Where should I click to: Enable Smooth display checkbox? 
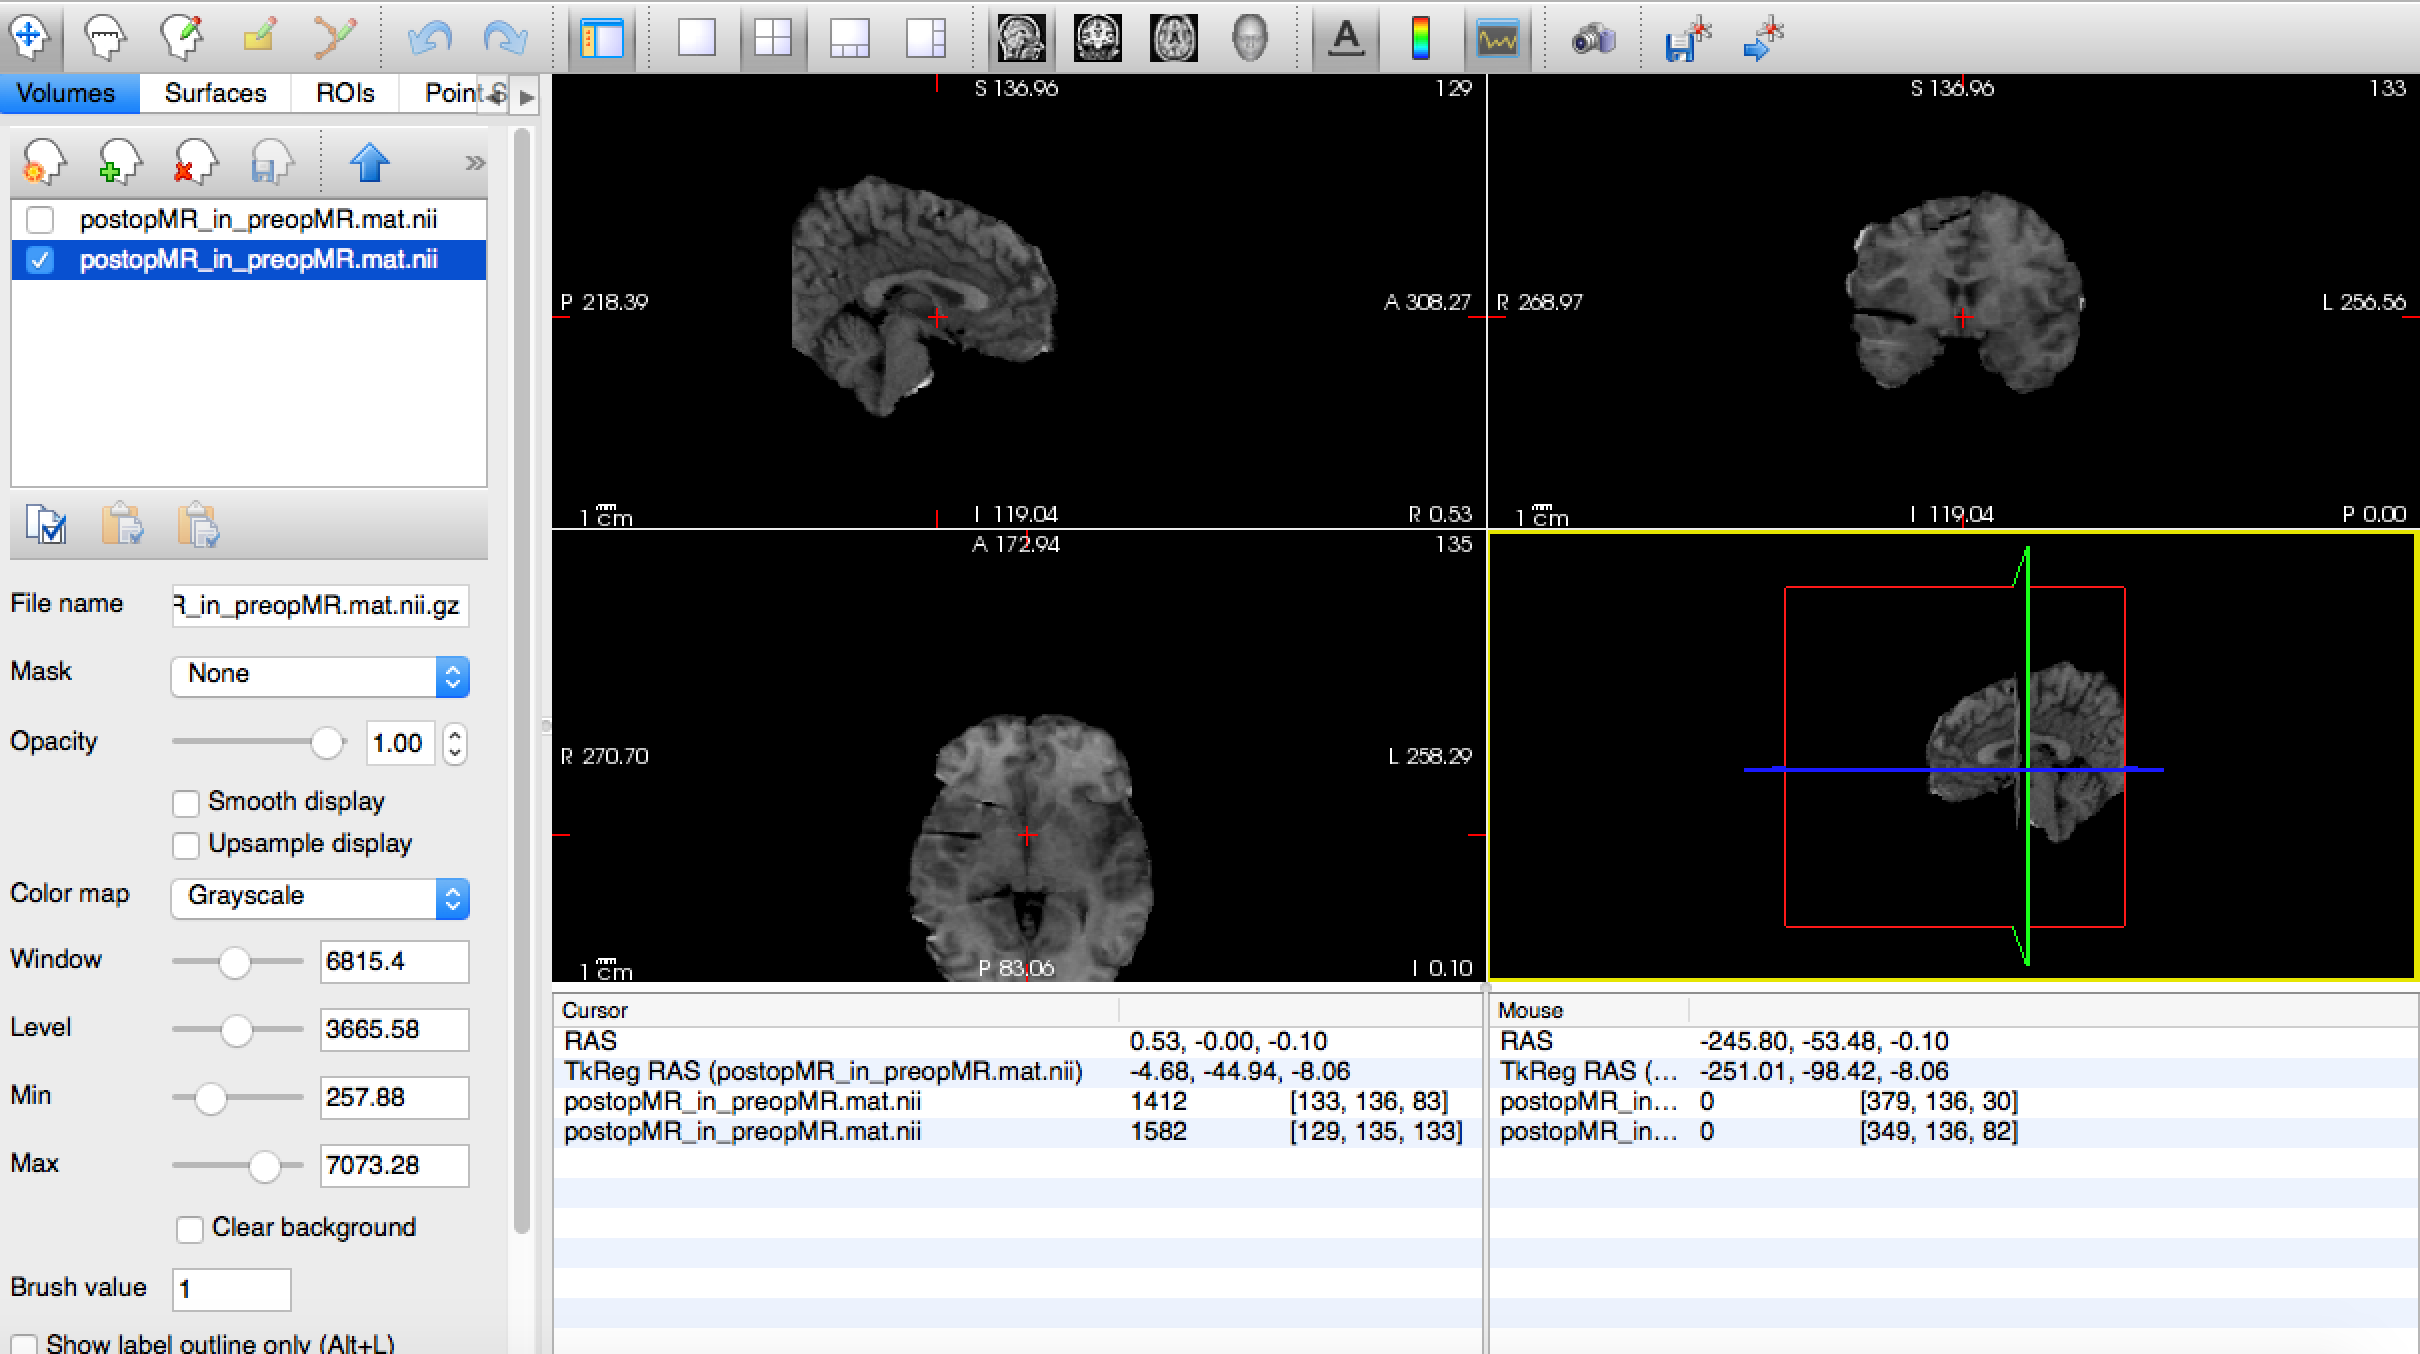point(186,803)
